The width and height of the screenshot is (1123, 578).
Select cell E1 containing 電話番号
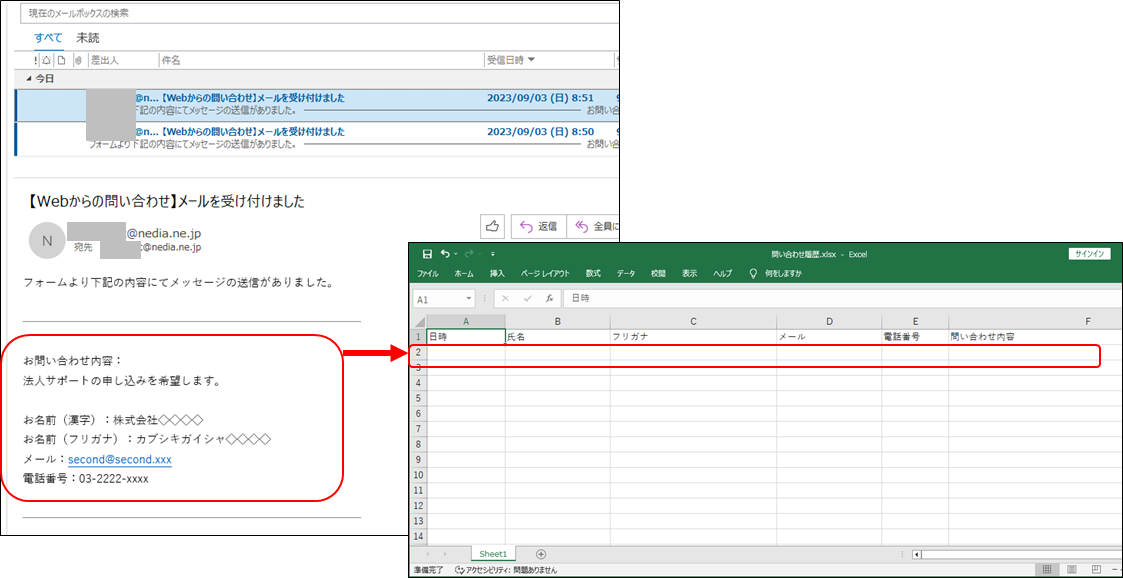(x=915, y=337)
